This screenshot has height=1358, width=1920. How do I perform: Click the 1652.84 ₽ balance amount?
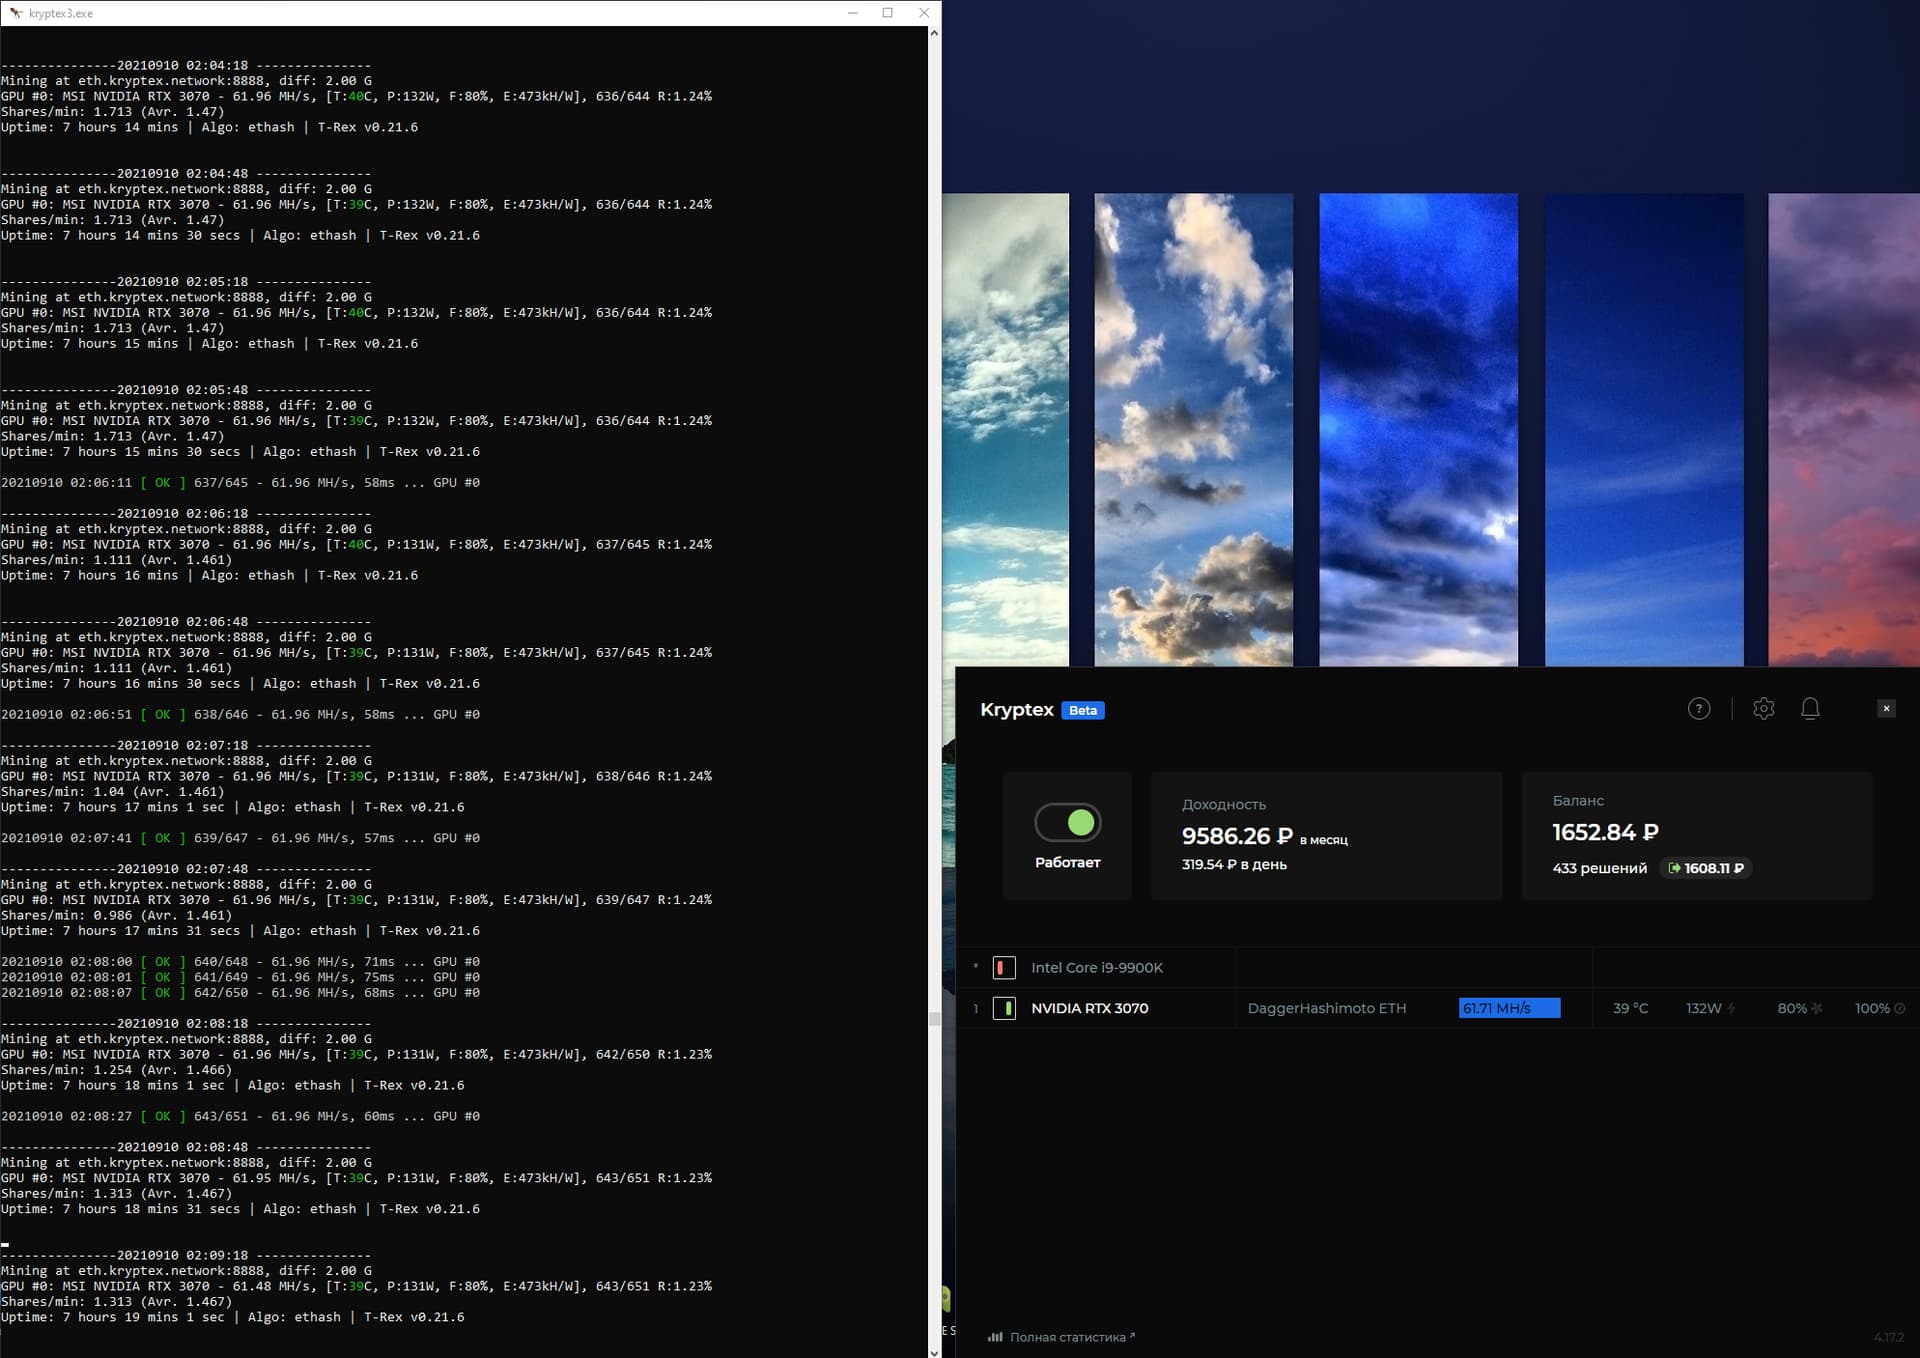click(1605, 832)
